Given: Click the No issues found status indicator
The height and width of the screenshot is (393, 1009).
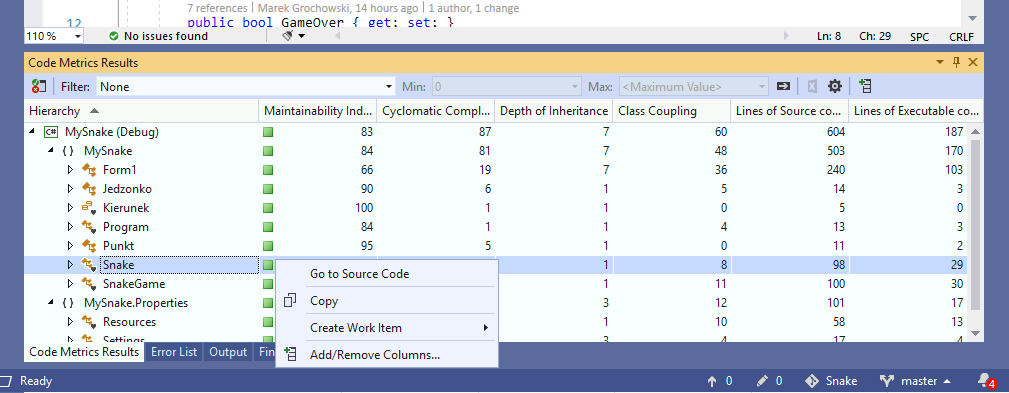Looking at the screenshot, I should pos(158,37).
